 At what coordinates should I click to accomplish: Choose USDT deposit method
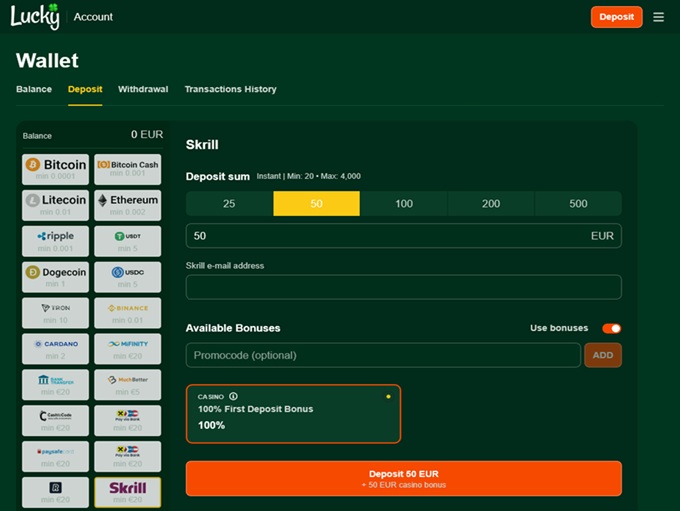127,240
